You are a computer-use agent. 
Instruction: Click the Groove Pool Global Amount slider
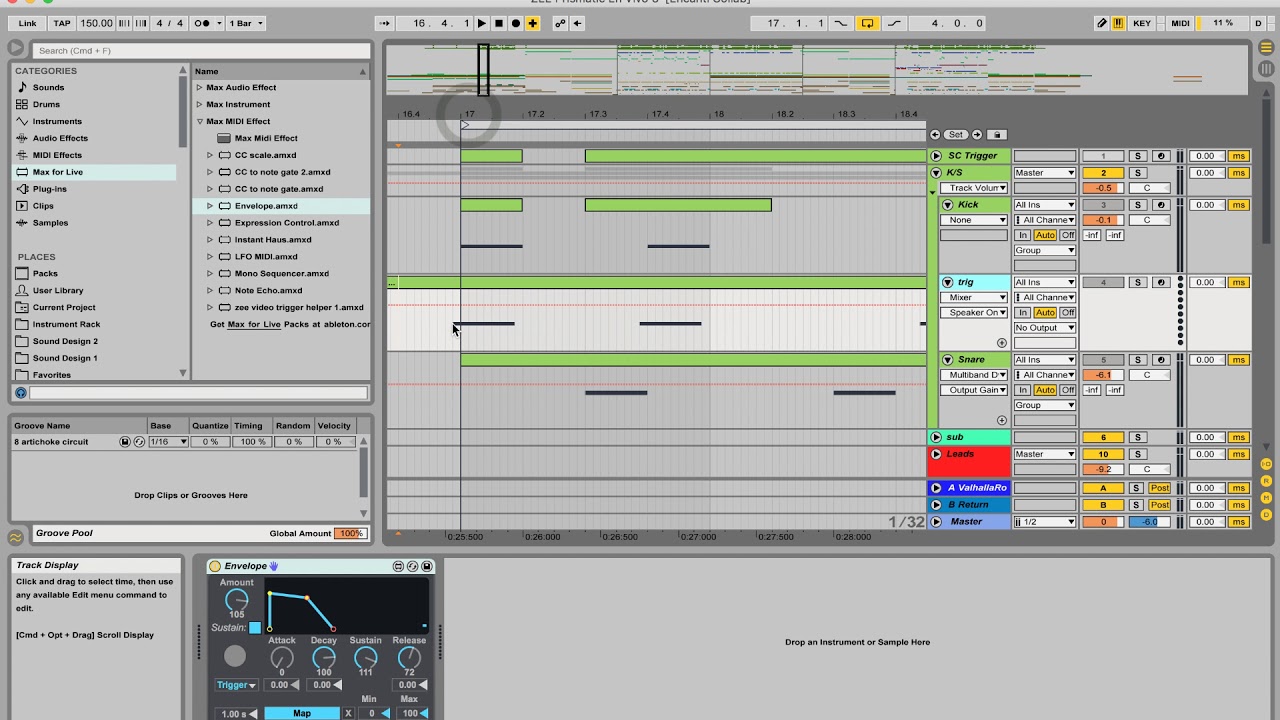[350, 533]
